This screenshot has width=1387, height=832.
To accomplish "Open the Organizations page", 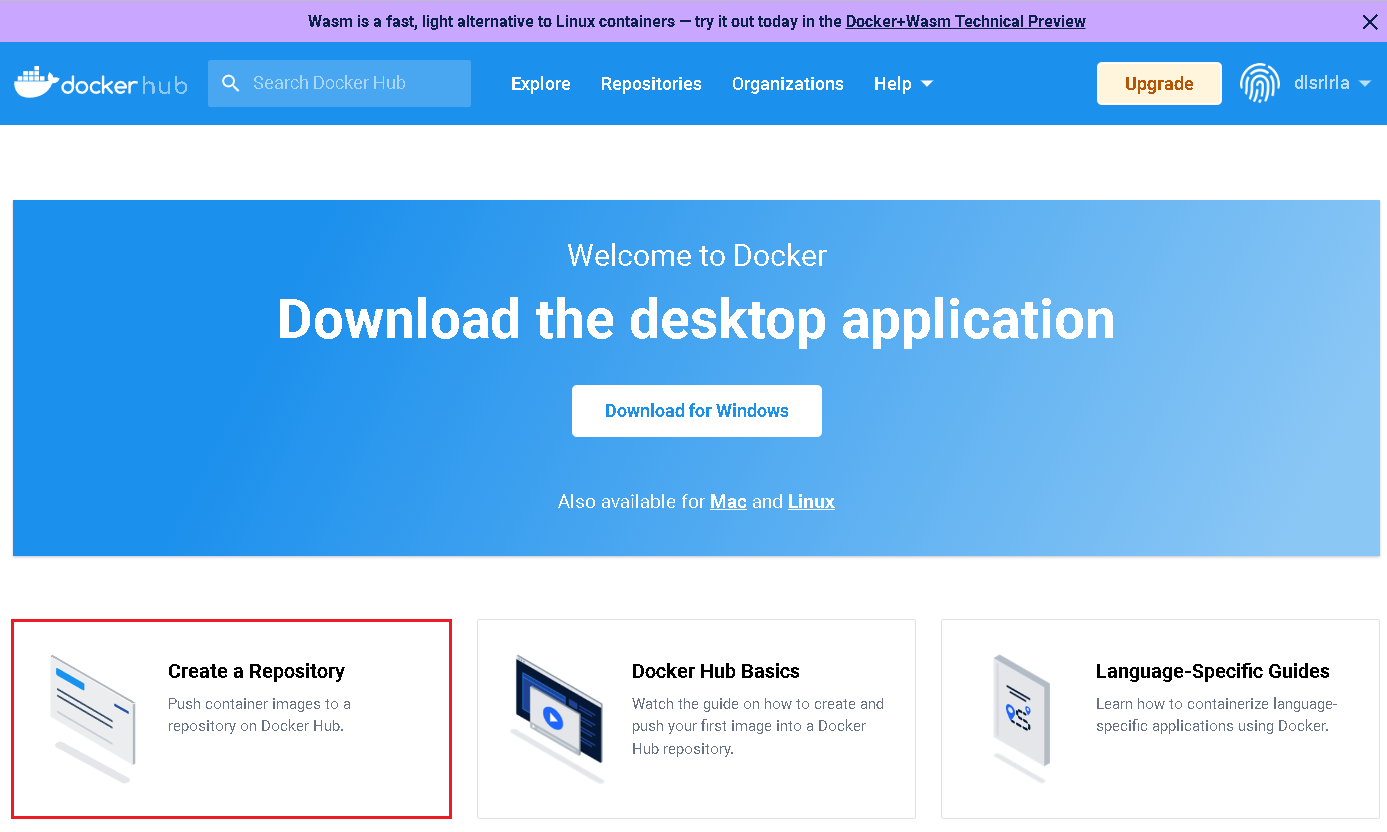I will pyautogui.click(x=788, y=84).
